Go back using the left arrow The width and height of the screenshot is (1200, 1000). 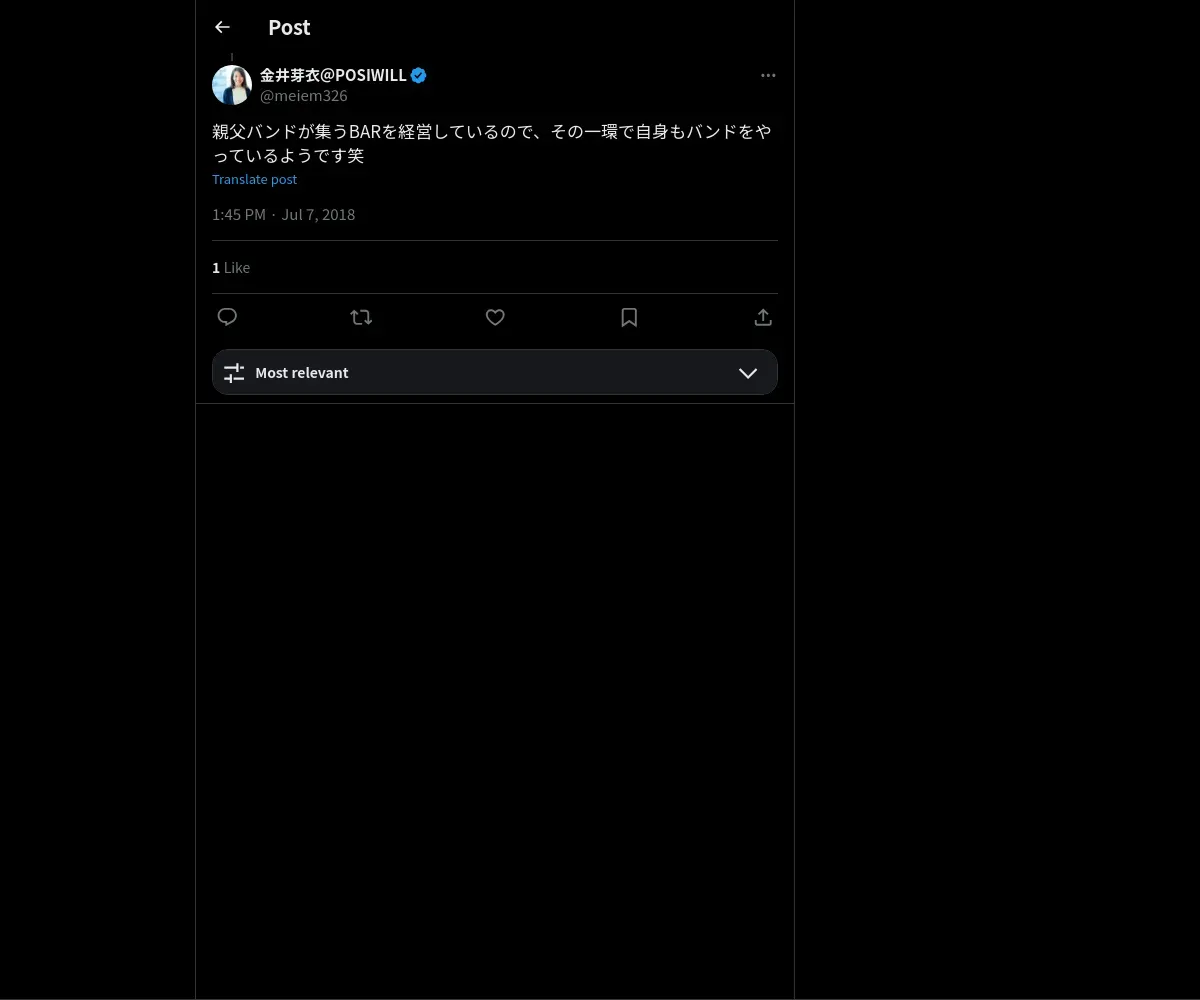[222, 27]
